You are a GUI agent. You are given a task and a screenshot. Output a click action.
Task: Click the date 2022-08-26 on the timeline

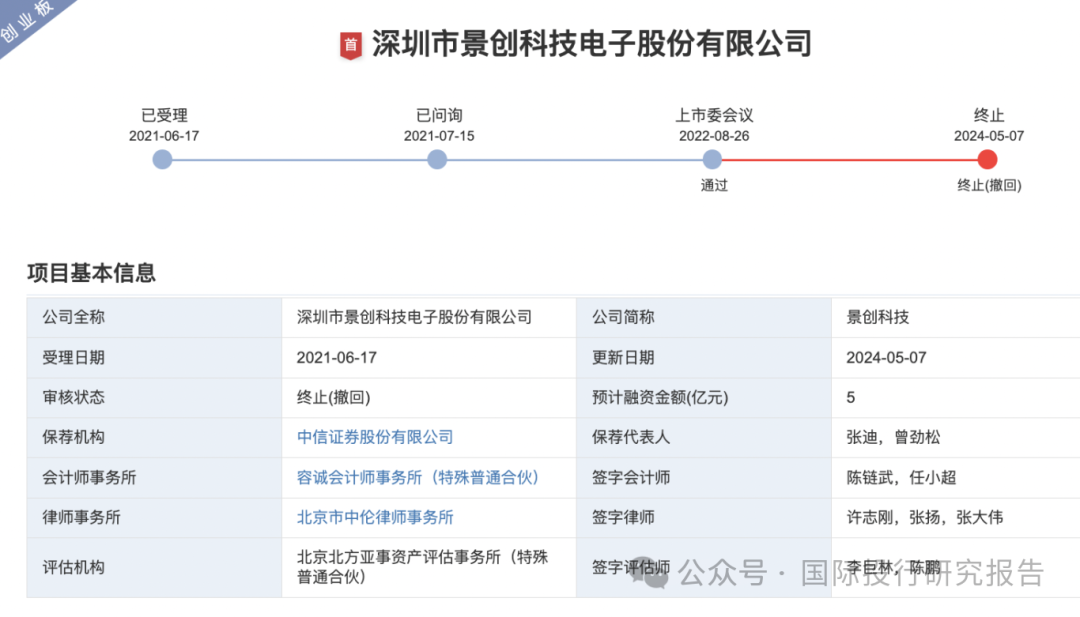(x=714, y=136)
